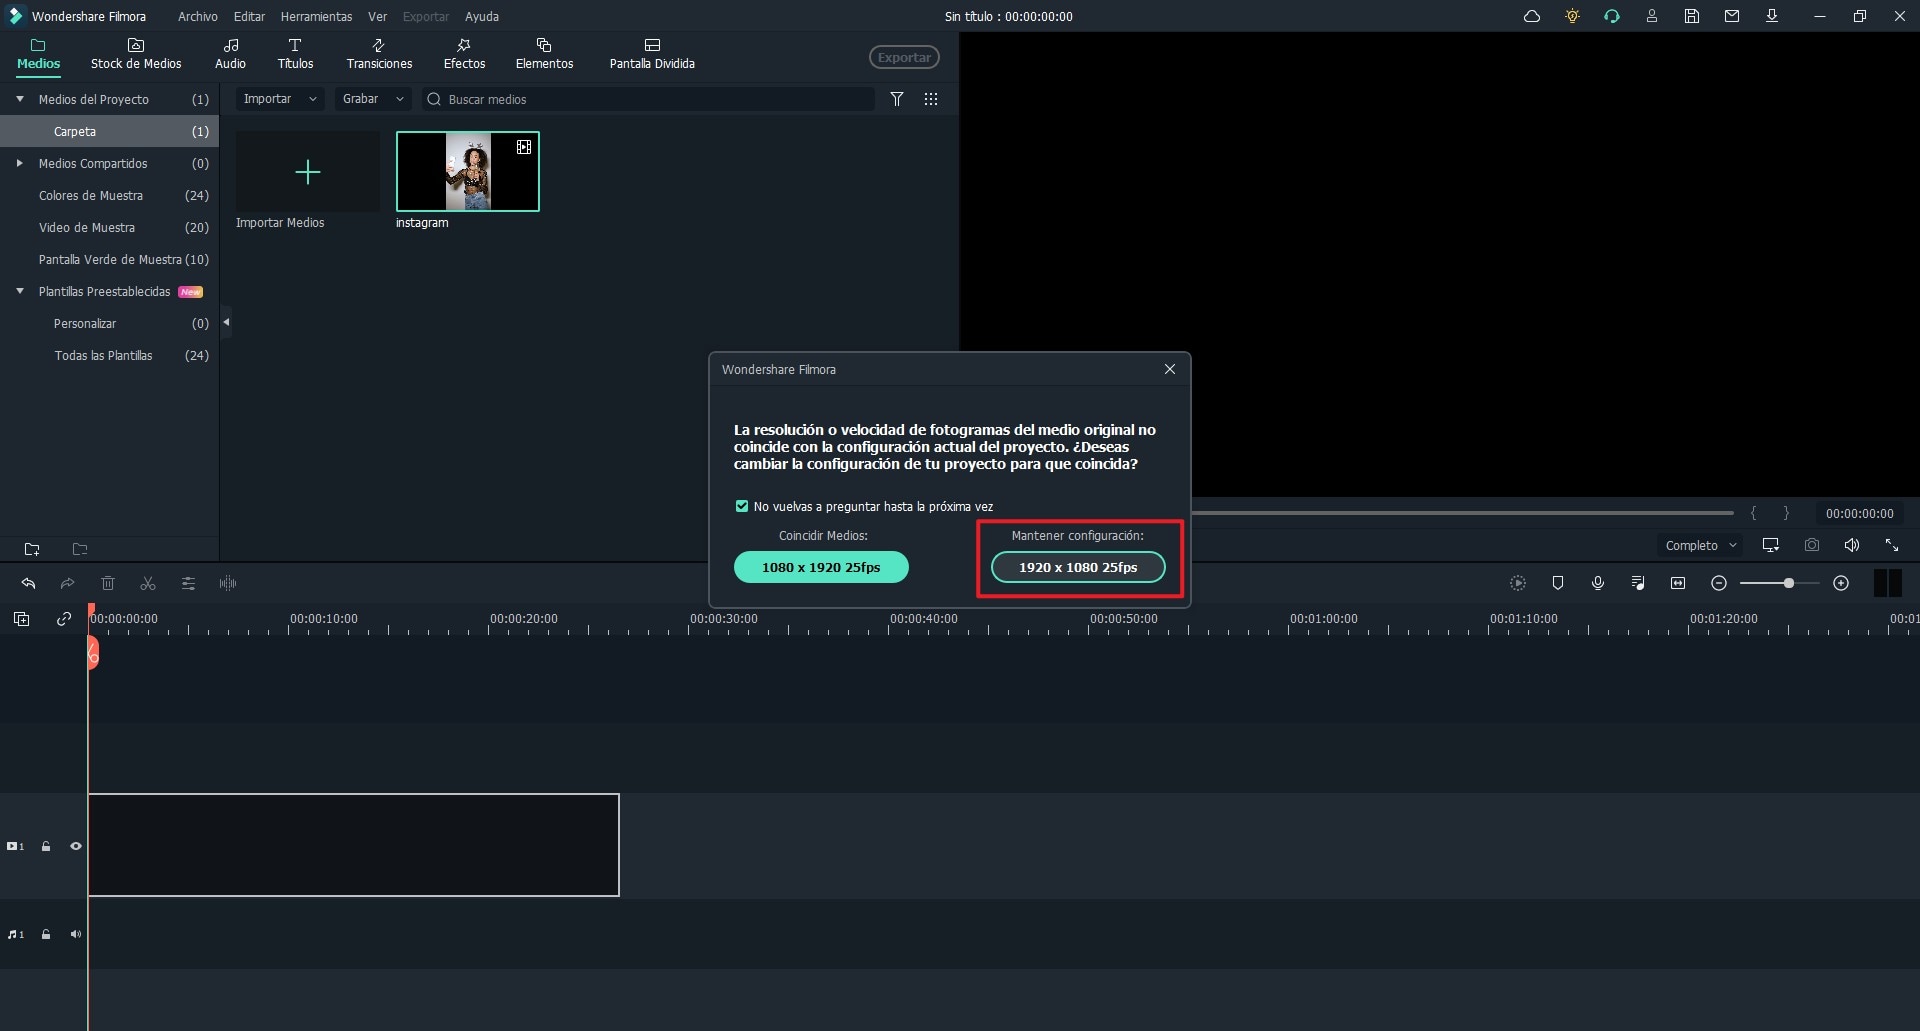The image size is (1920, 1031).
Task: Hide video track 1 with the eye icon
Action: 76,846
